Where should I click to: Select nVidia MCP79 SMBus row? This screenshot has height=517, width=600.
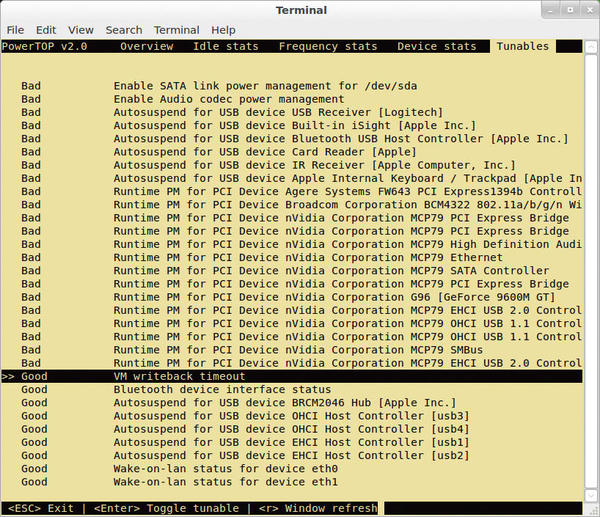[292, 350]
